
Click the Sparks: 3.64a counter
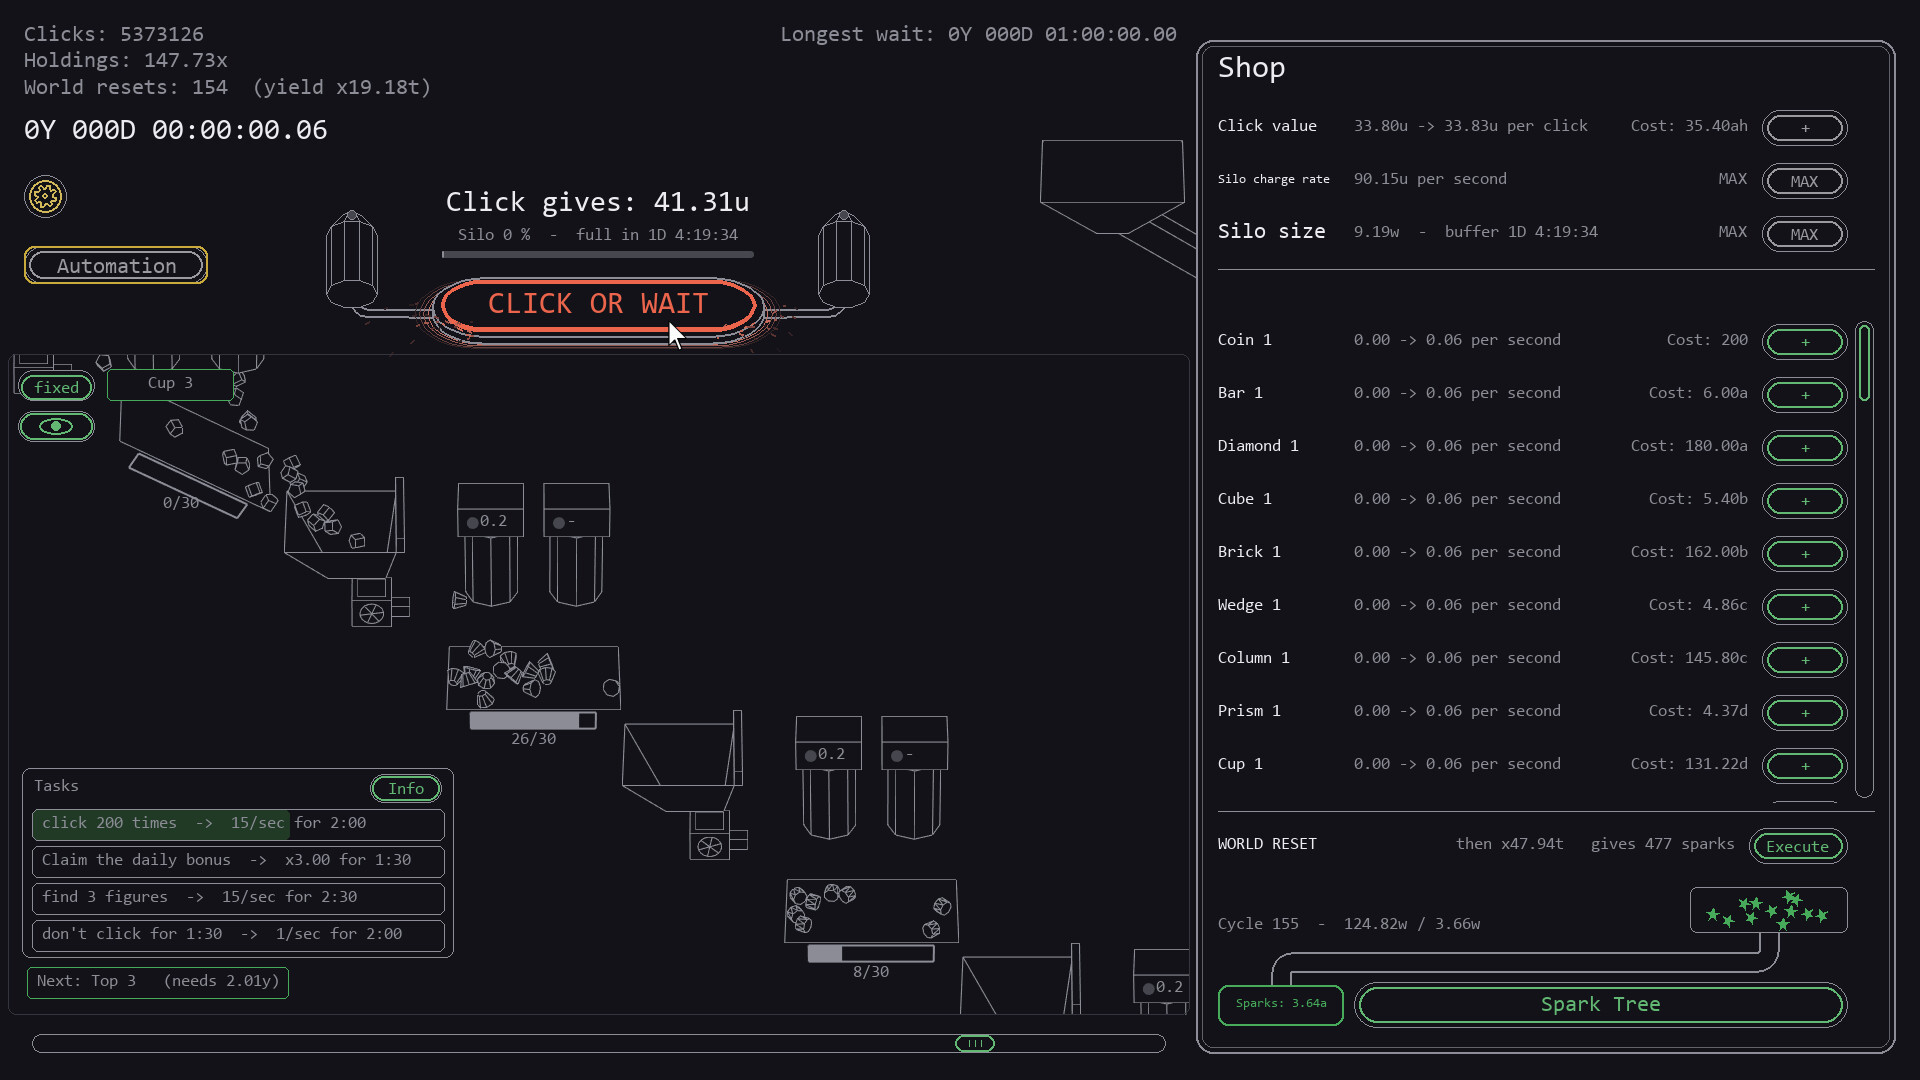click(x=1281, y=1004)
